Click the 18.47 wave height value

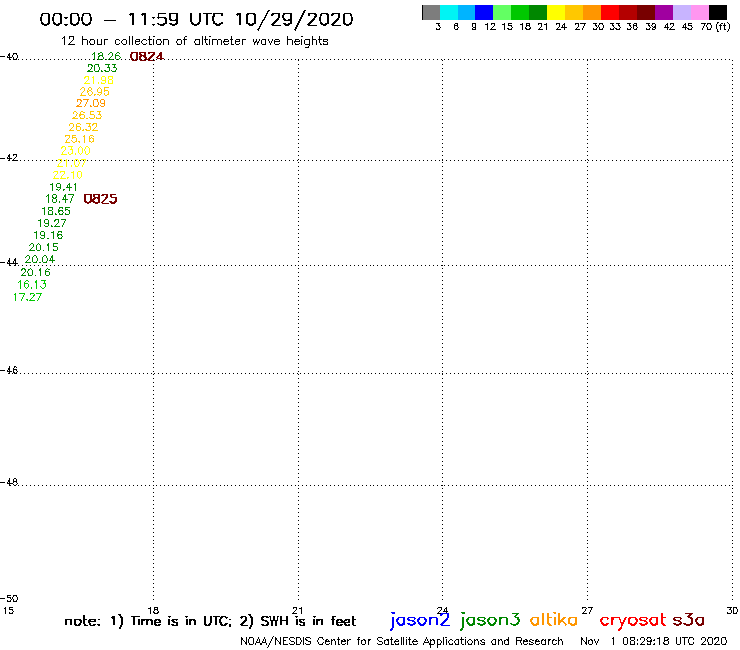pyautogui.click(x=60, y=199)
